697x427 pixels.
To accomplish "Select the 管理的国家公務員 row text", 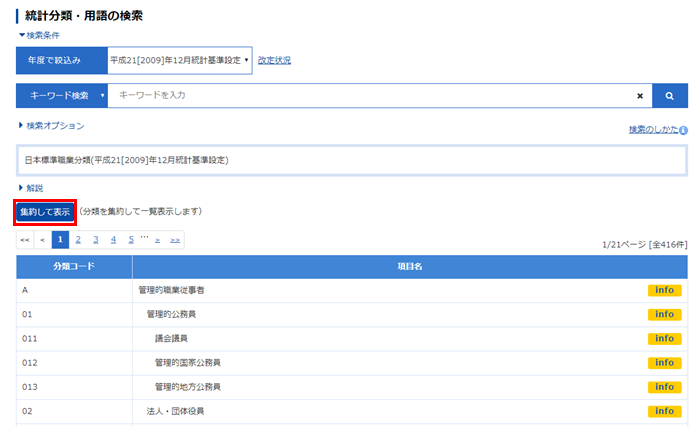I will 188,363.
